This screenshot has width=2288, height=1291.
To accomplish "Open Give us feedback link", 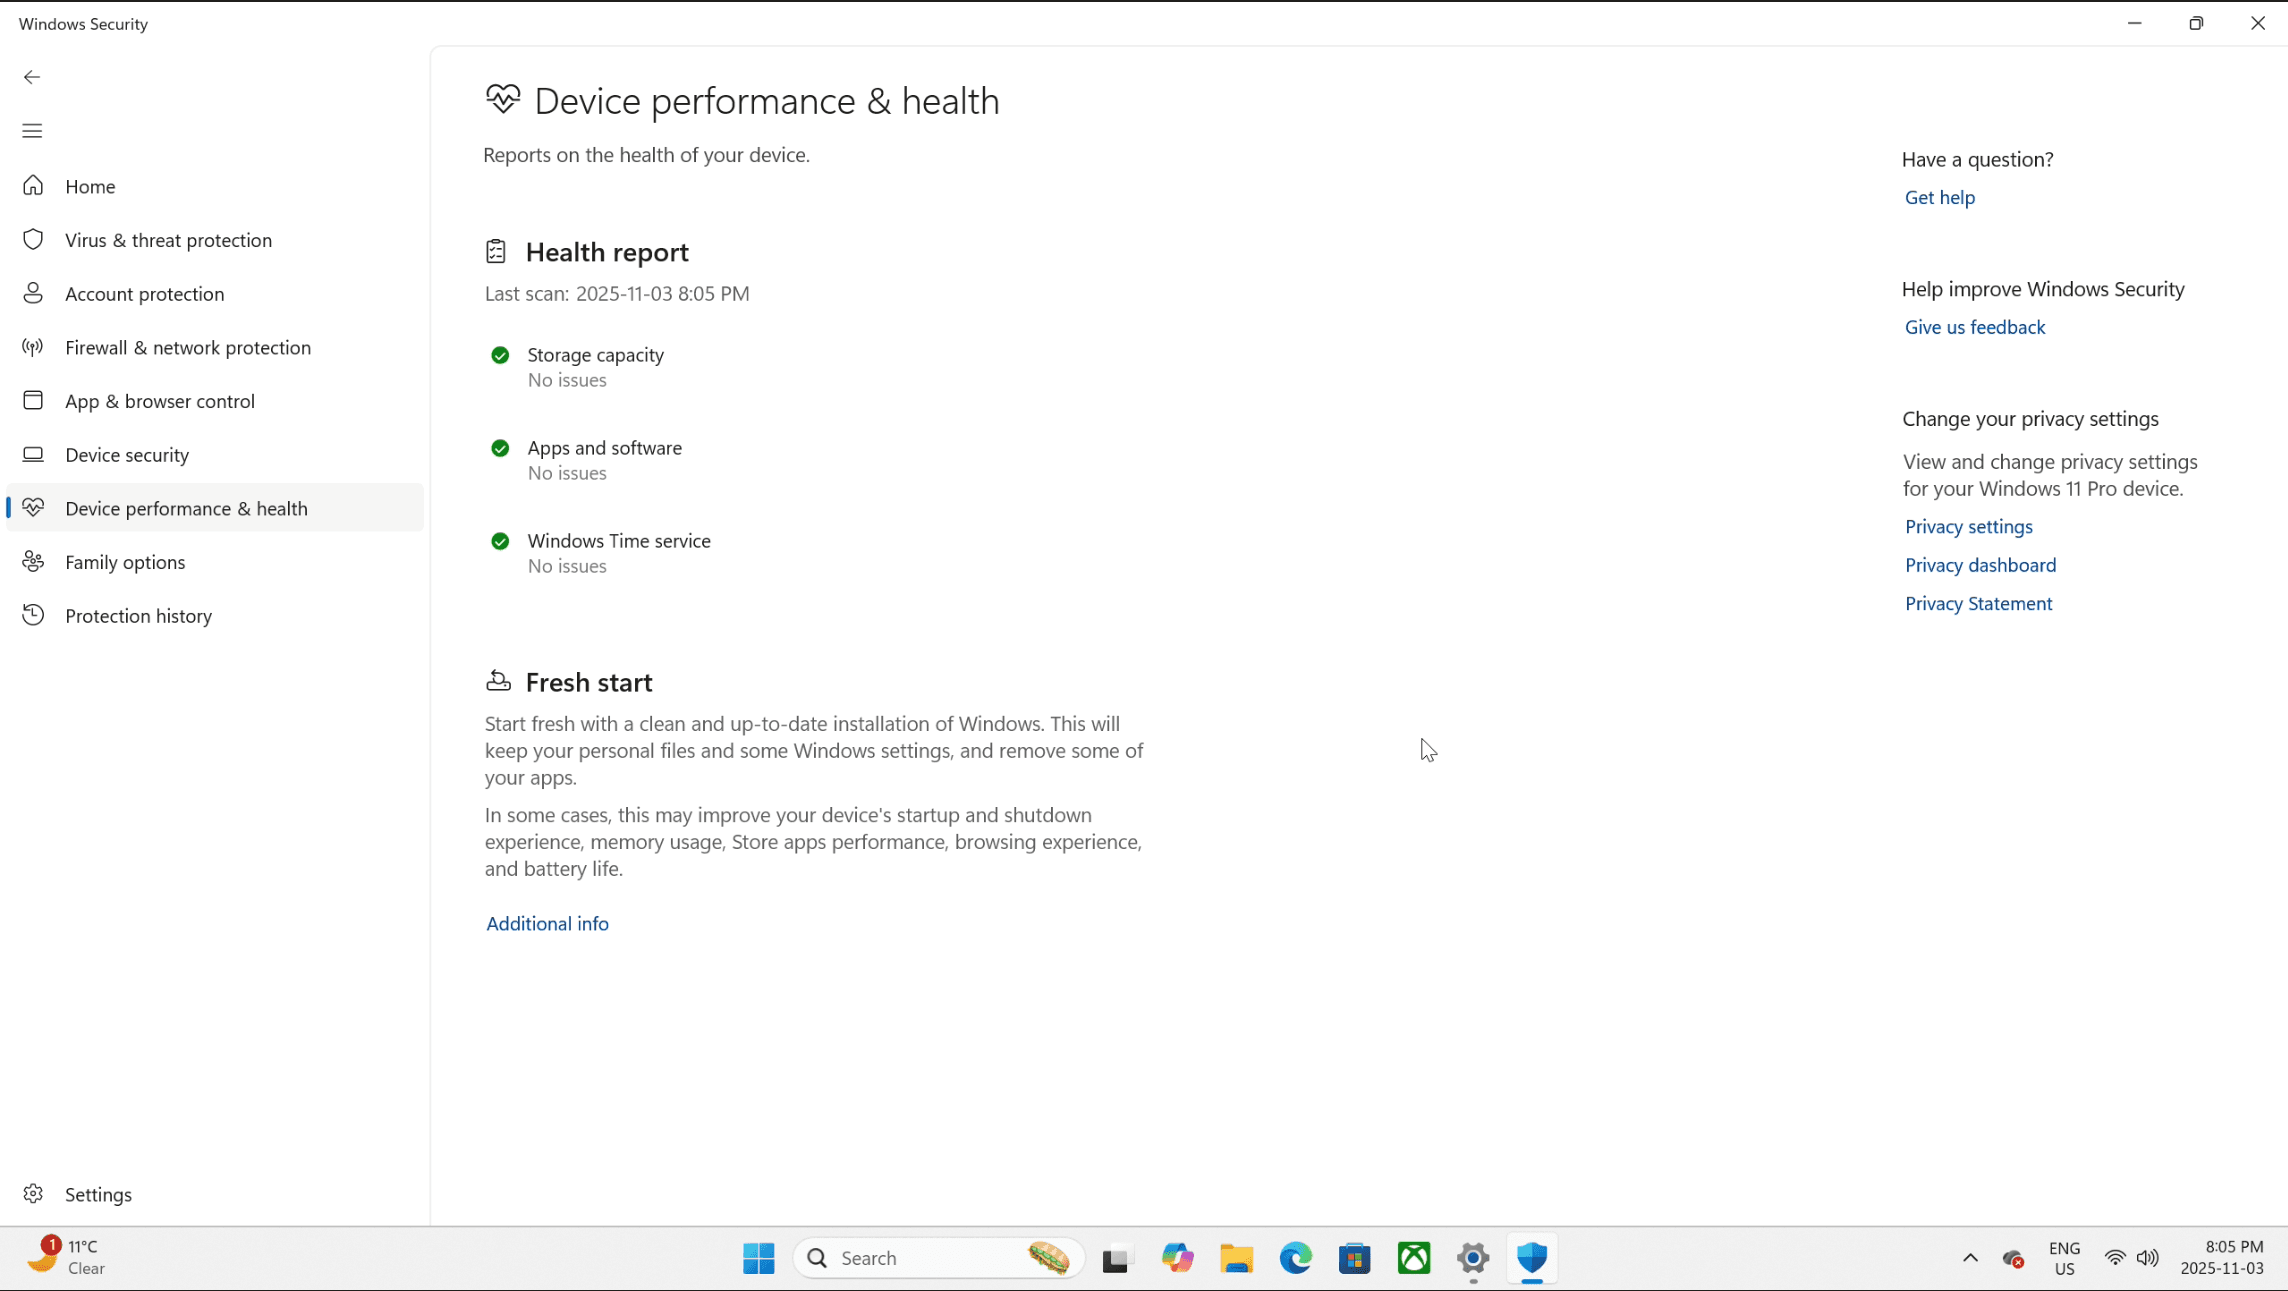I will pyautogui.click(x=1974, y=328).
